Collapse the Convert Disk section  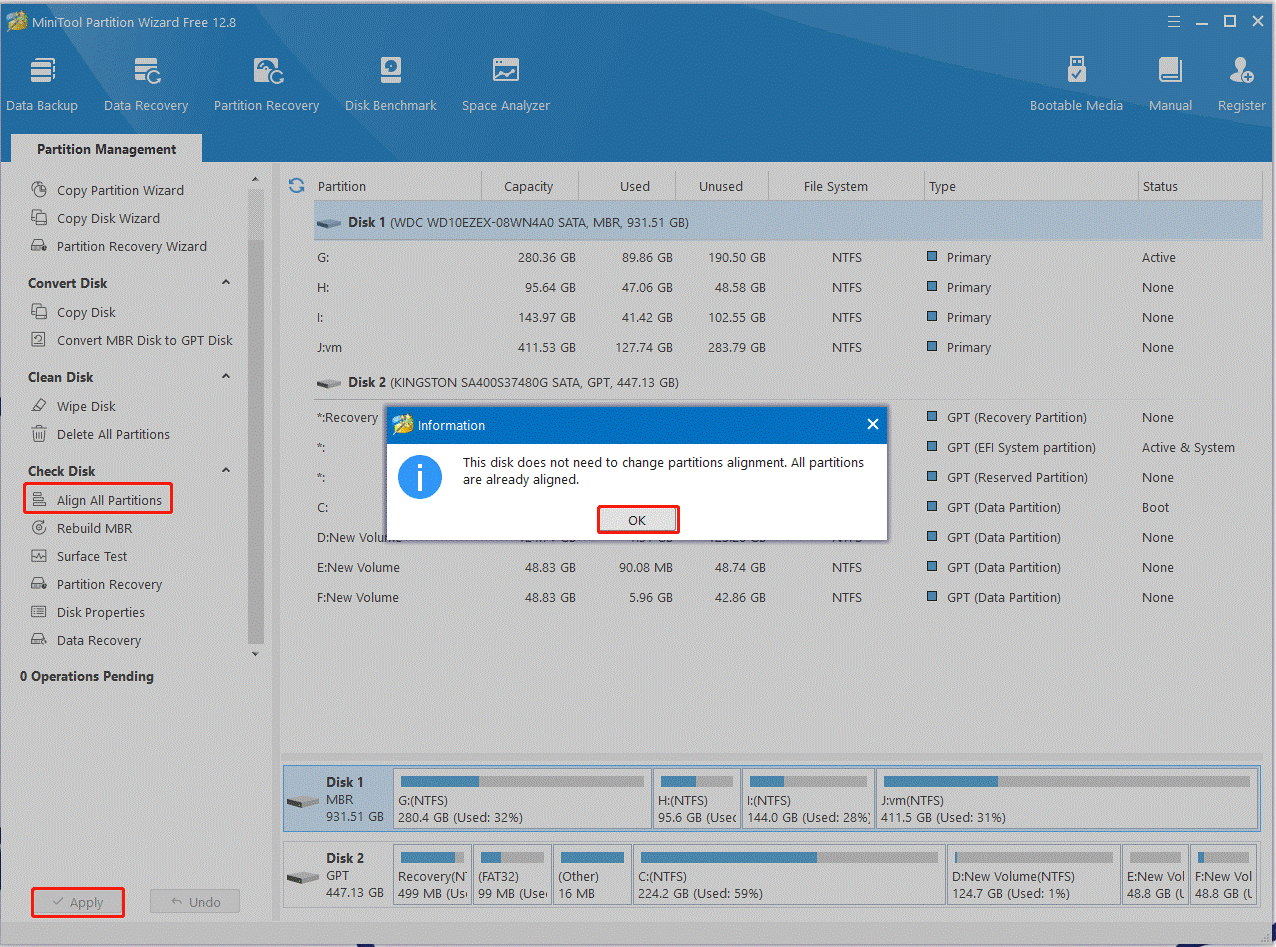tap(226, 283)
